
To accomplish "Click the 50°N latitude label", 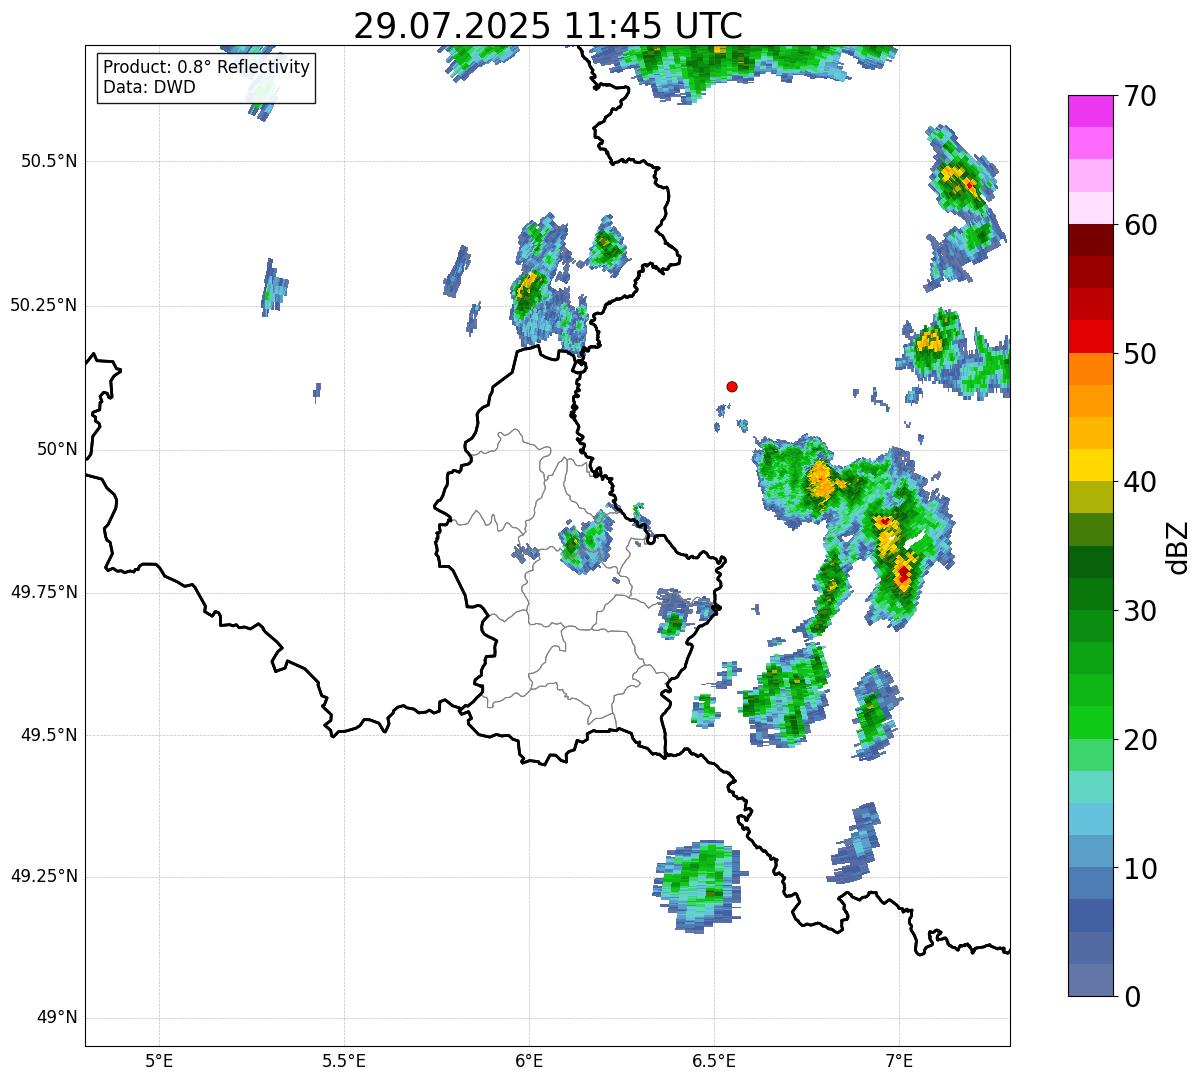I will pos(57,449).
